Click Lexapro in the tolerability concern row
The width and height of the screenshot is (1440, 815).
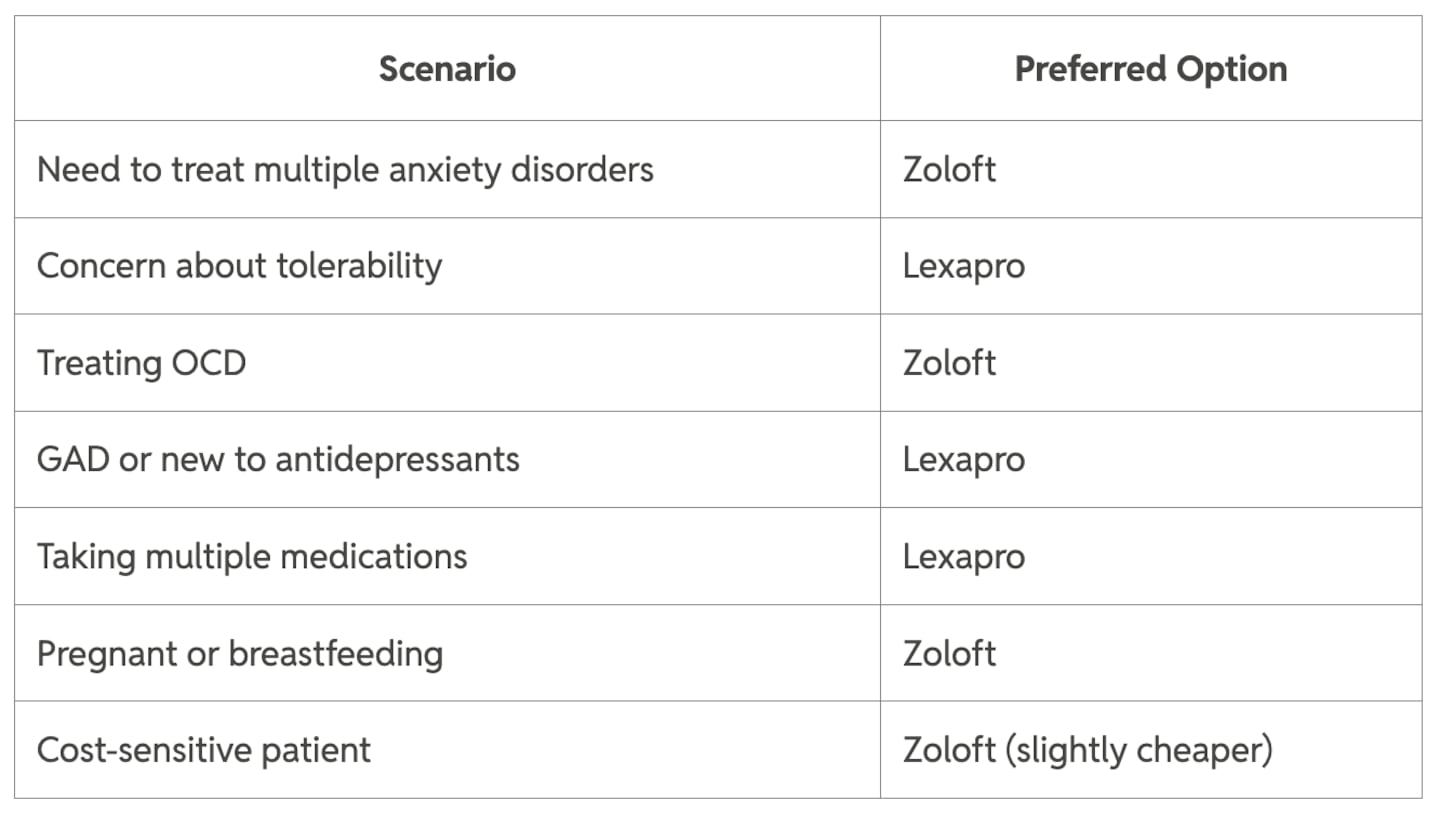(x=963, y=266)
